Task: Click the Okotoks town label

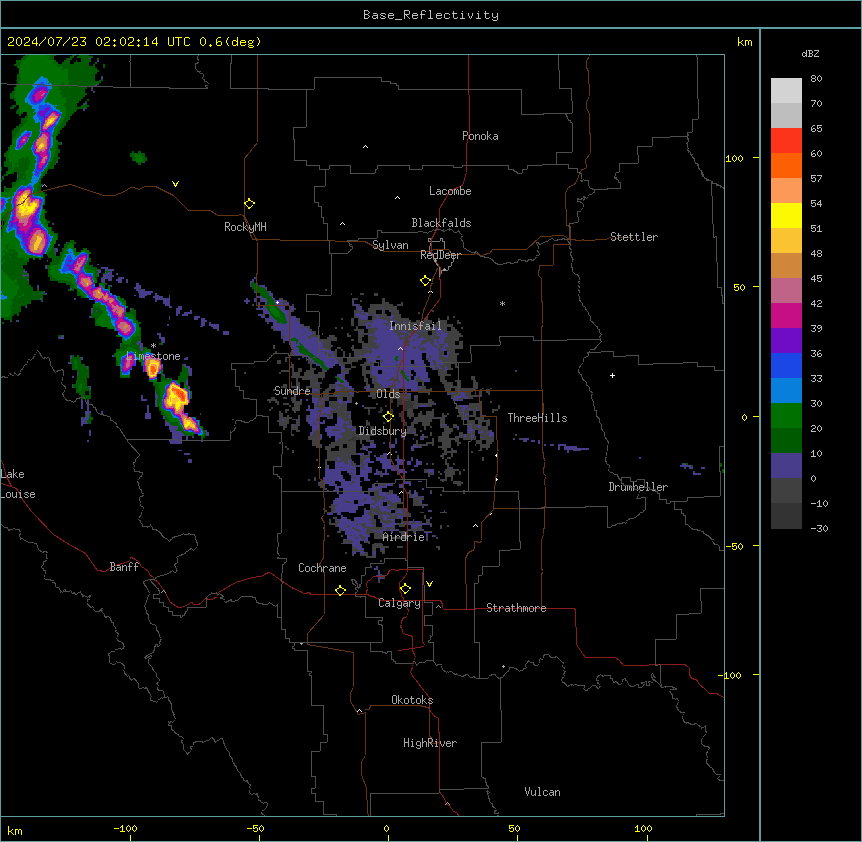Action: [x=412, y=700]
